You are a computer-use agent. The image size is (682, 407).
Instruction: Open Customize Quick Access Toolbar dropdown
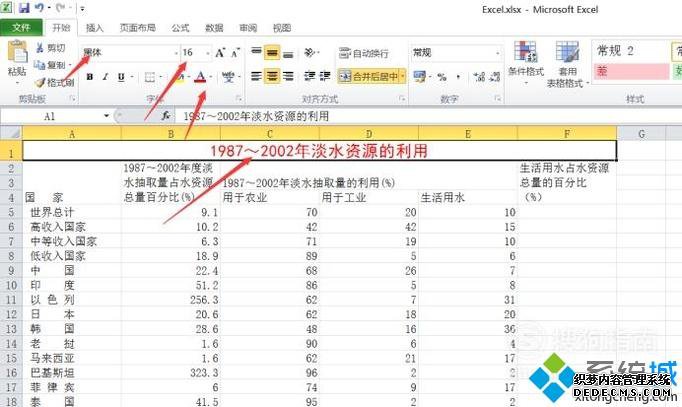point(83,8)
